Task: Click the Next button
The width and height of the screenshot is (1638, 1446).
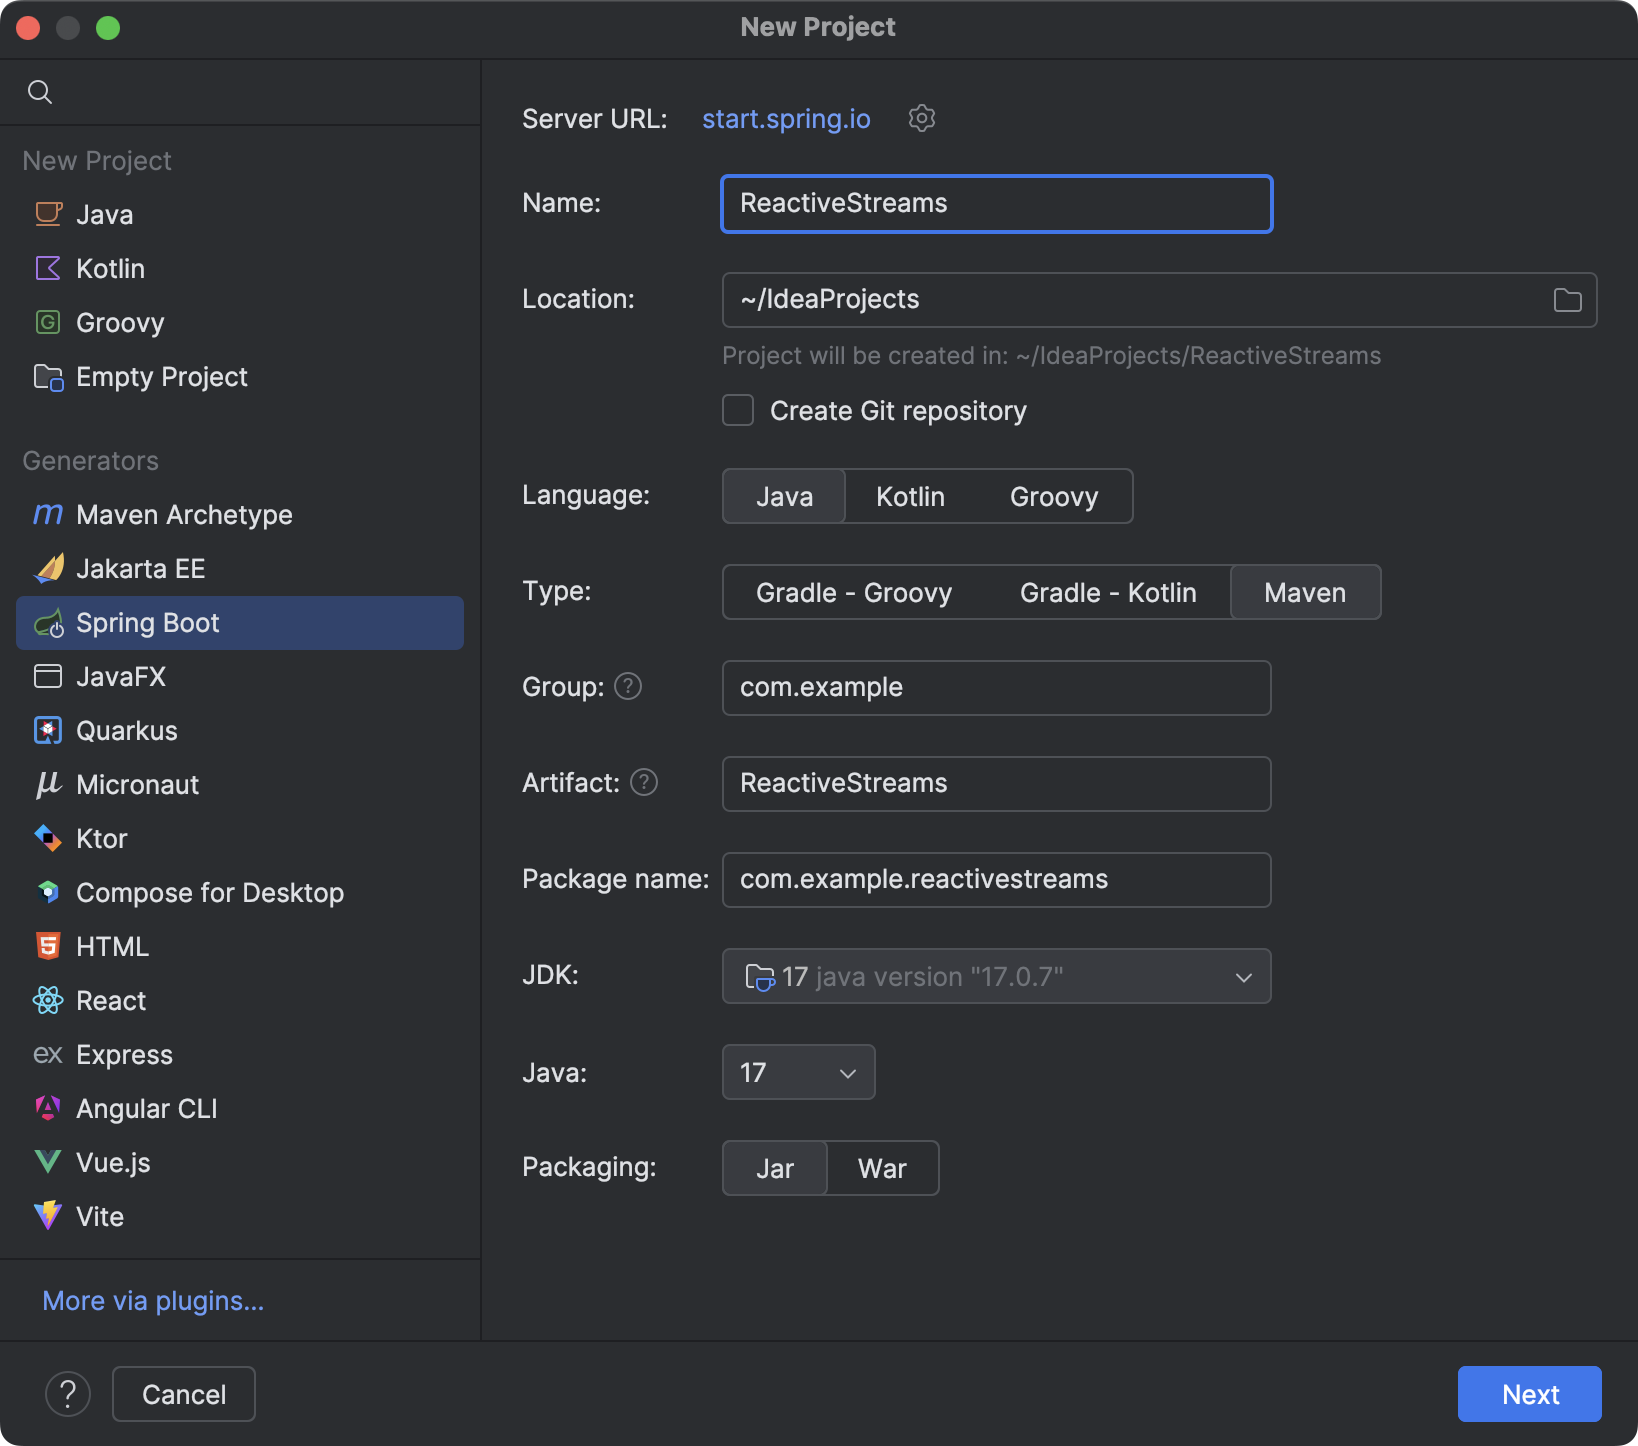Action: tap(1529, 1393)
